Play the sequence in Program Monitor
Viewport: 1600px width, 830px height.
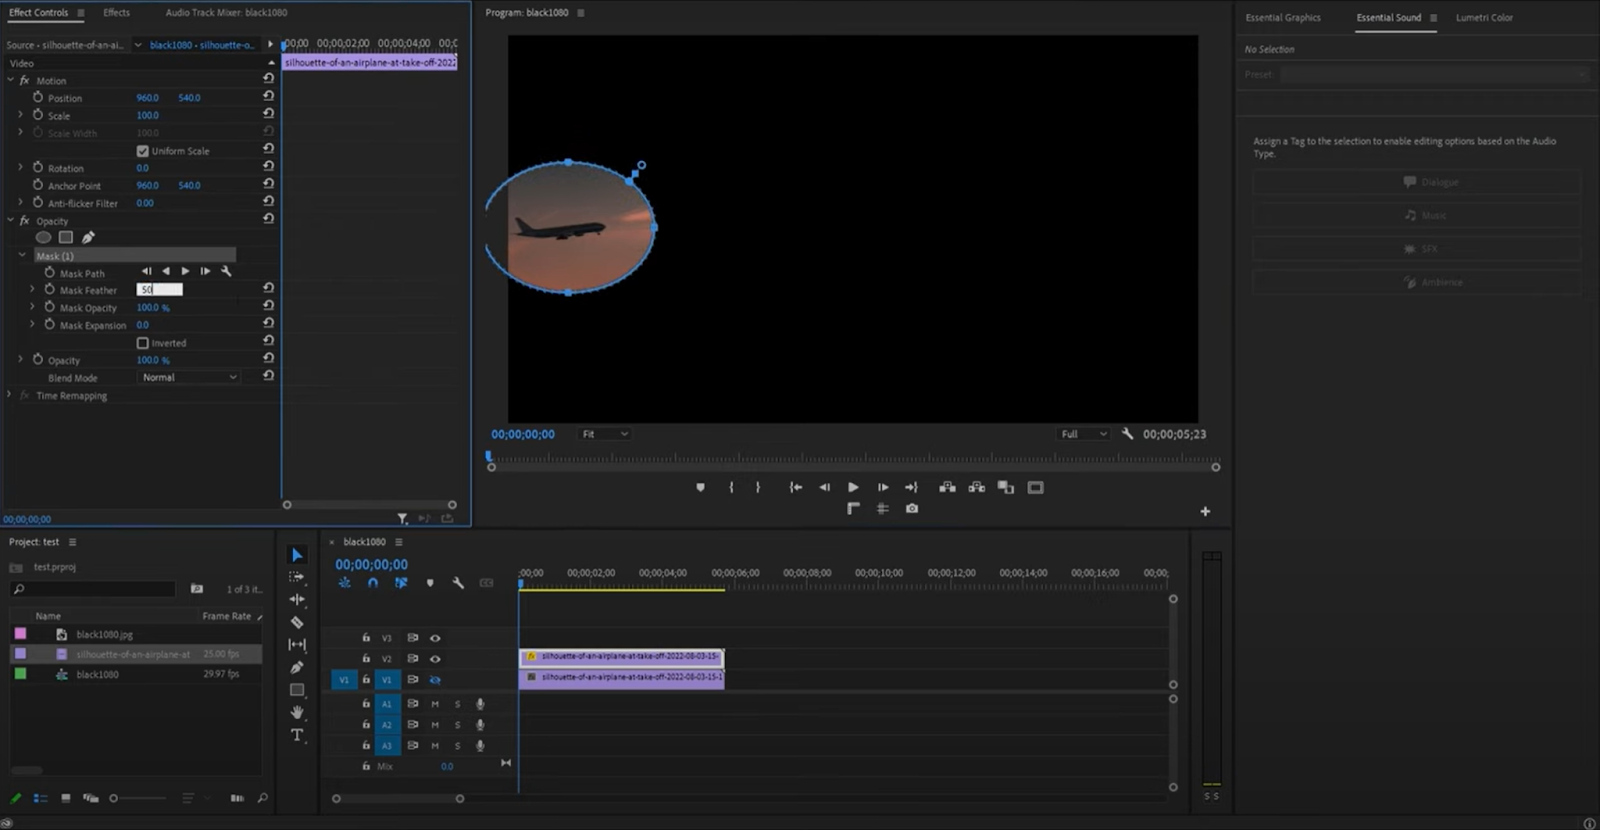coord(853,488)
